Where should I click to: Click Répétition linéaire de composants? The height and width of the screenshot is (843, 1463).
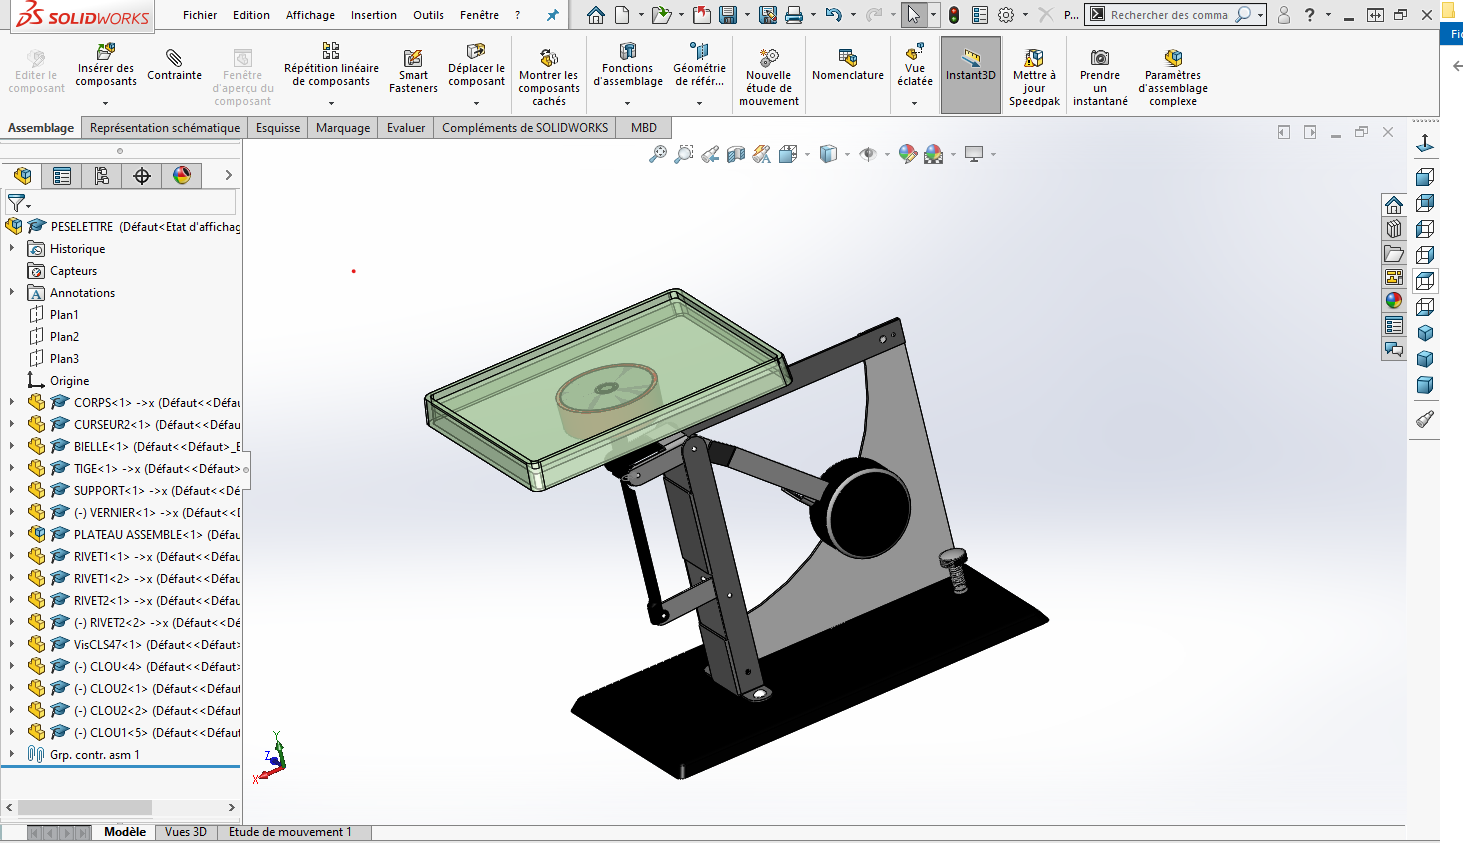tap(331, 66)
